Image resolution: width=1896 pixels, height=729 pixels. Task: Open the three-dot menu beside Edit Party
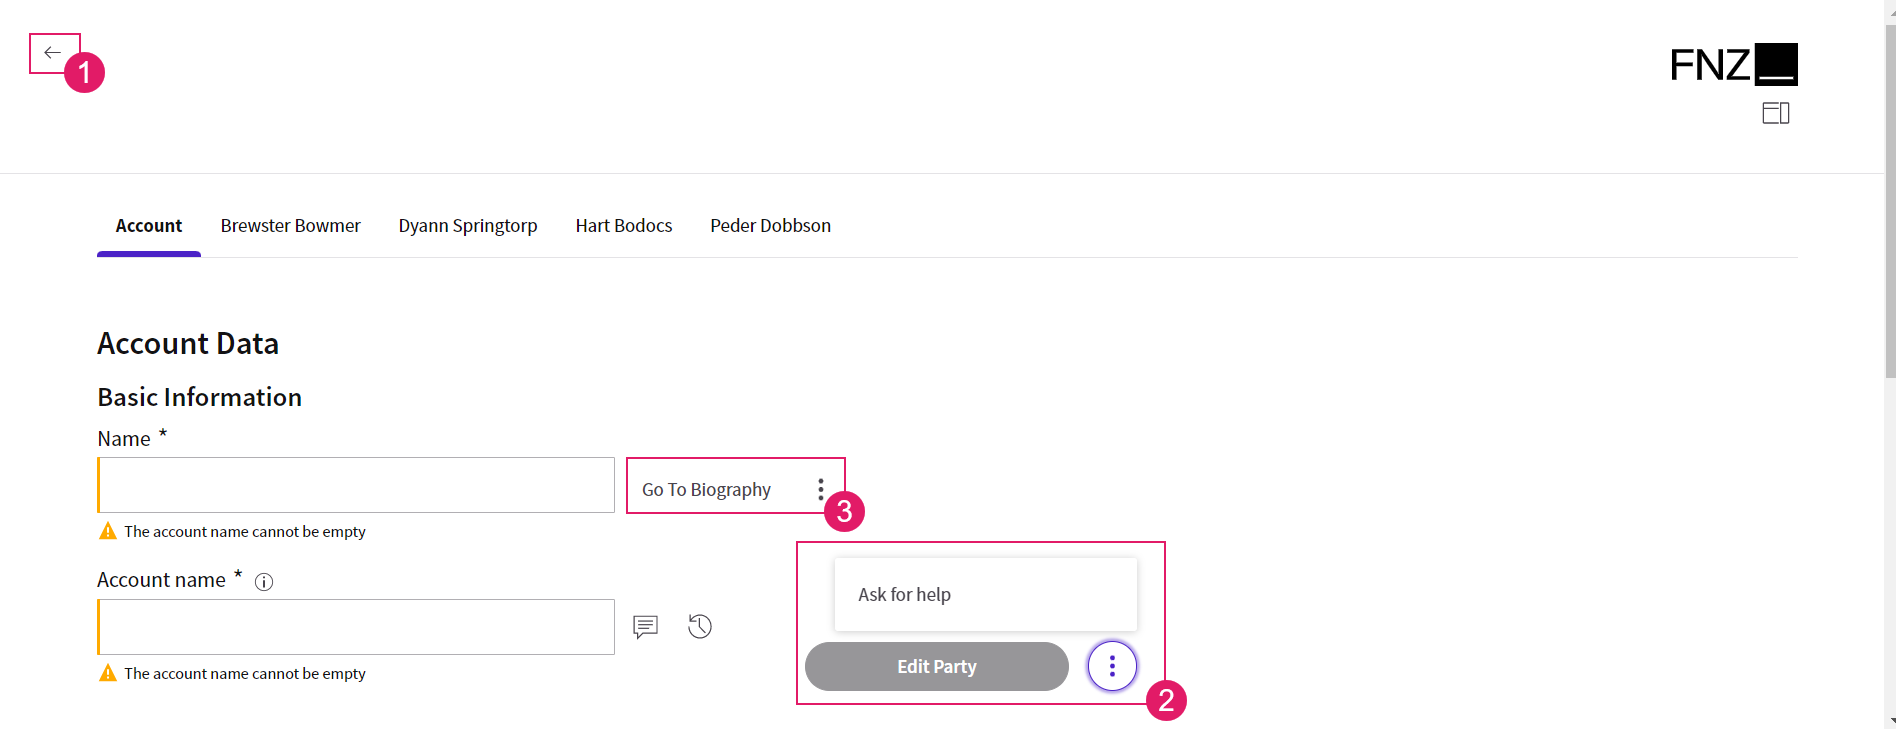pos(1112,666)
